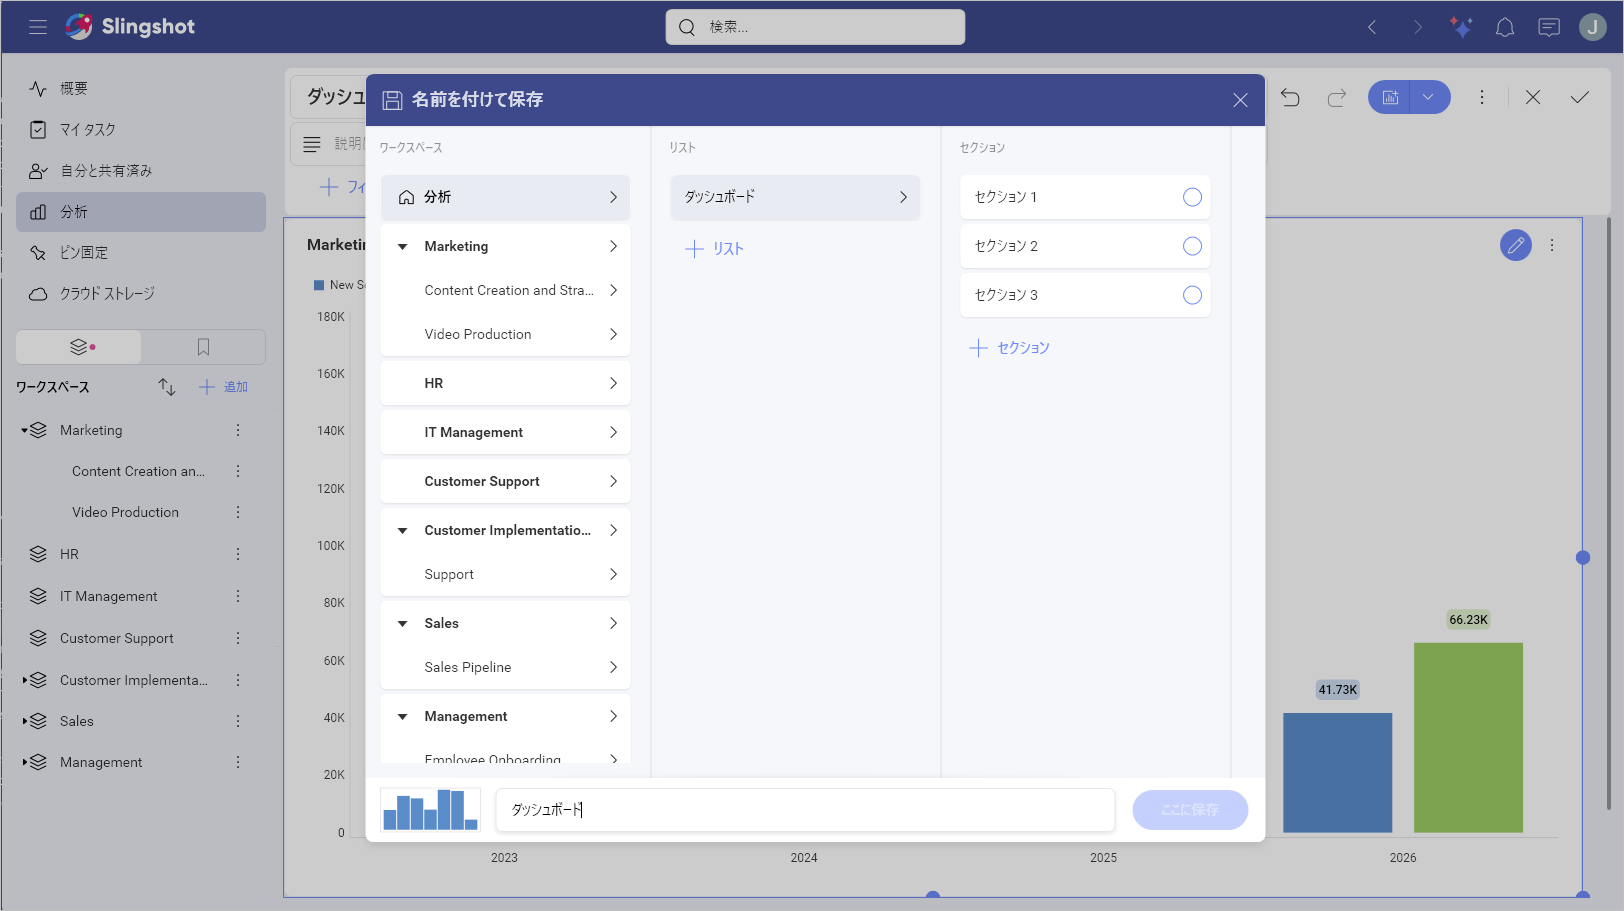The image size is (1624, 911).
Task: Edit the visualization with pencil icon
Action: click(x=1516, y=245)
